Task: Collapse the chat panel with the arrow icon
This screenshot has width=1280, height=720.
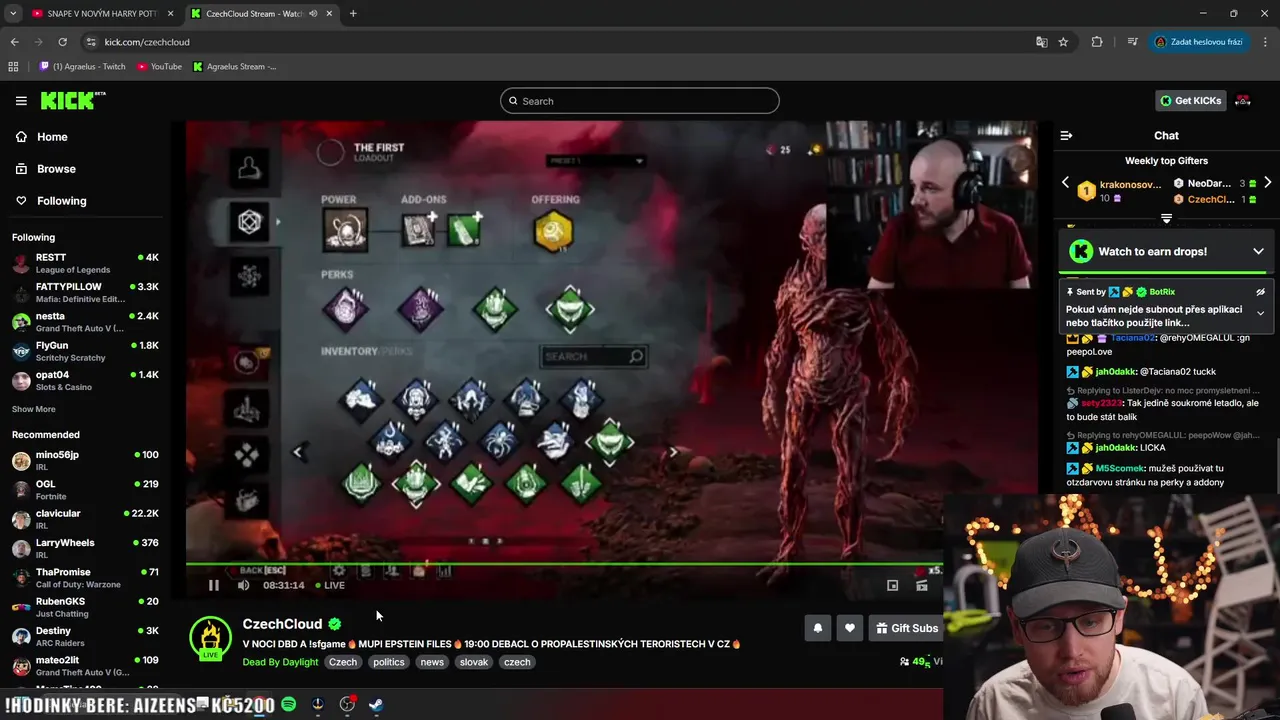Action: pyautogui.click(x=1066, y=135)
